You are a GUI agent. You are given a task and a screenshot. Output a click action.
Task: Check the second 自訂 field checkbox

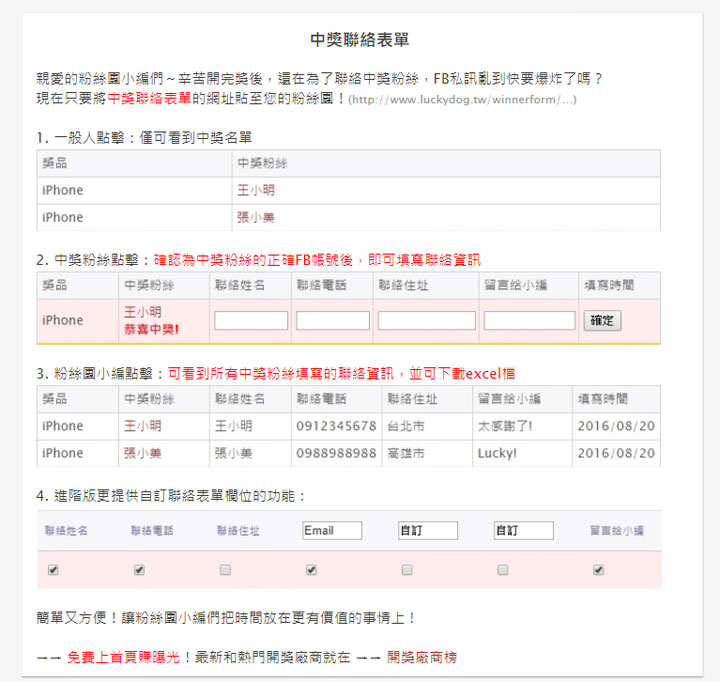503,570
